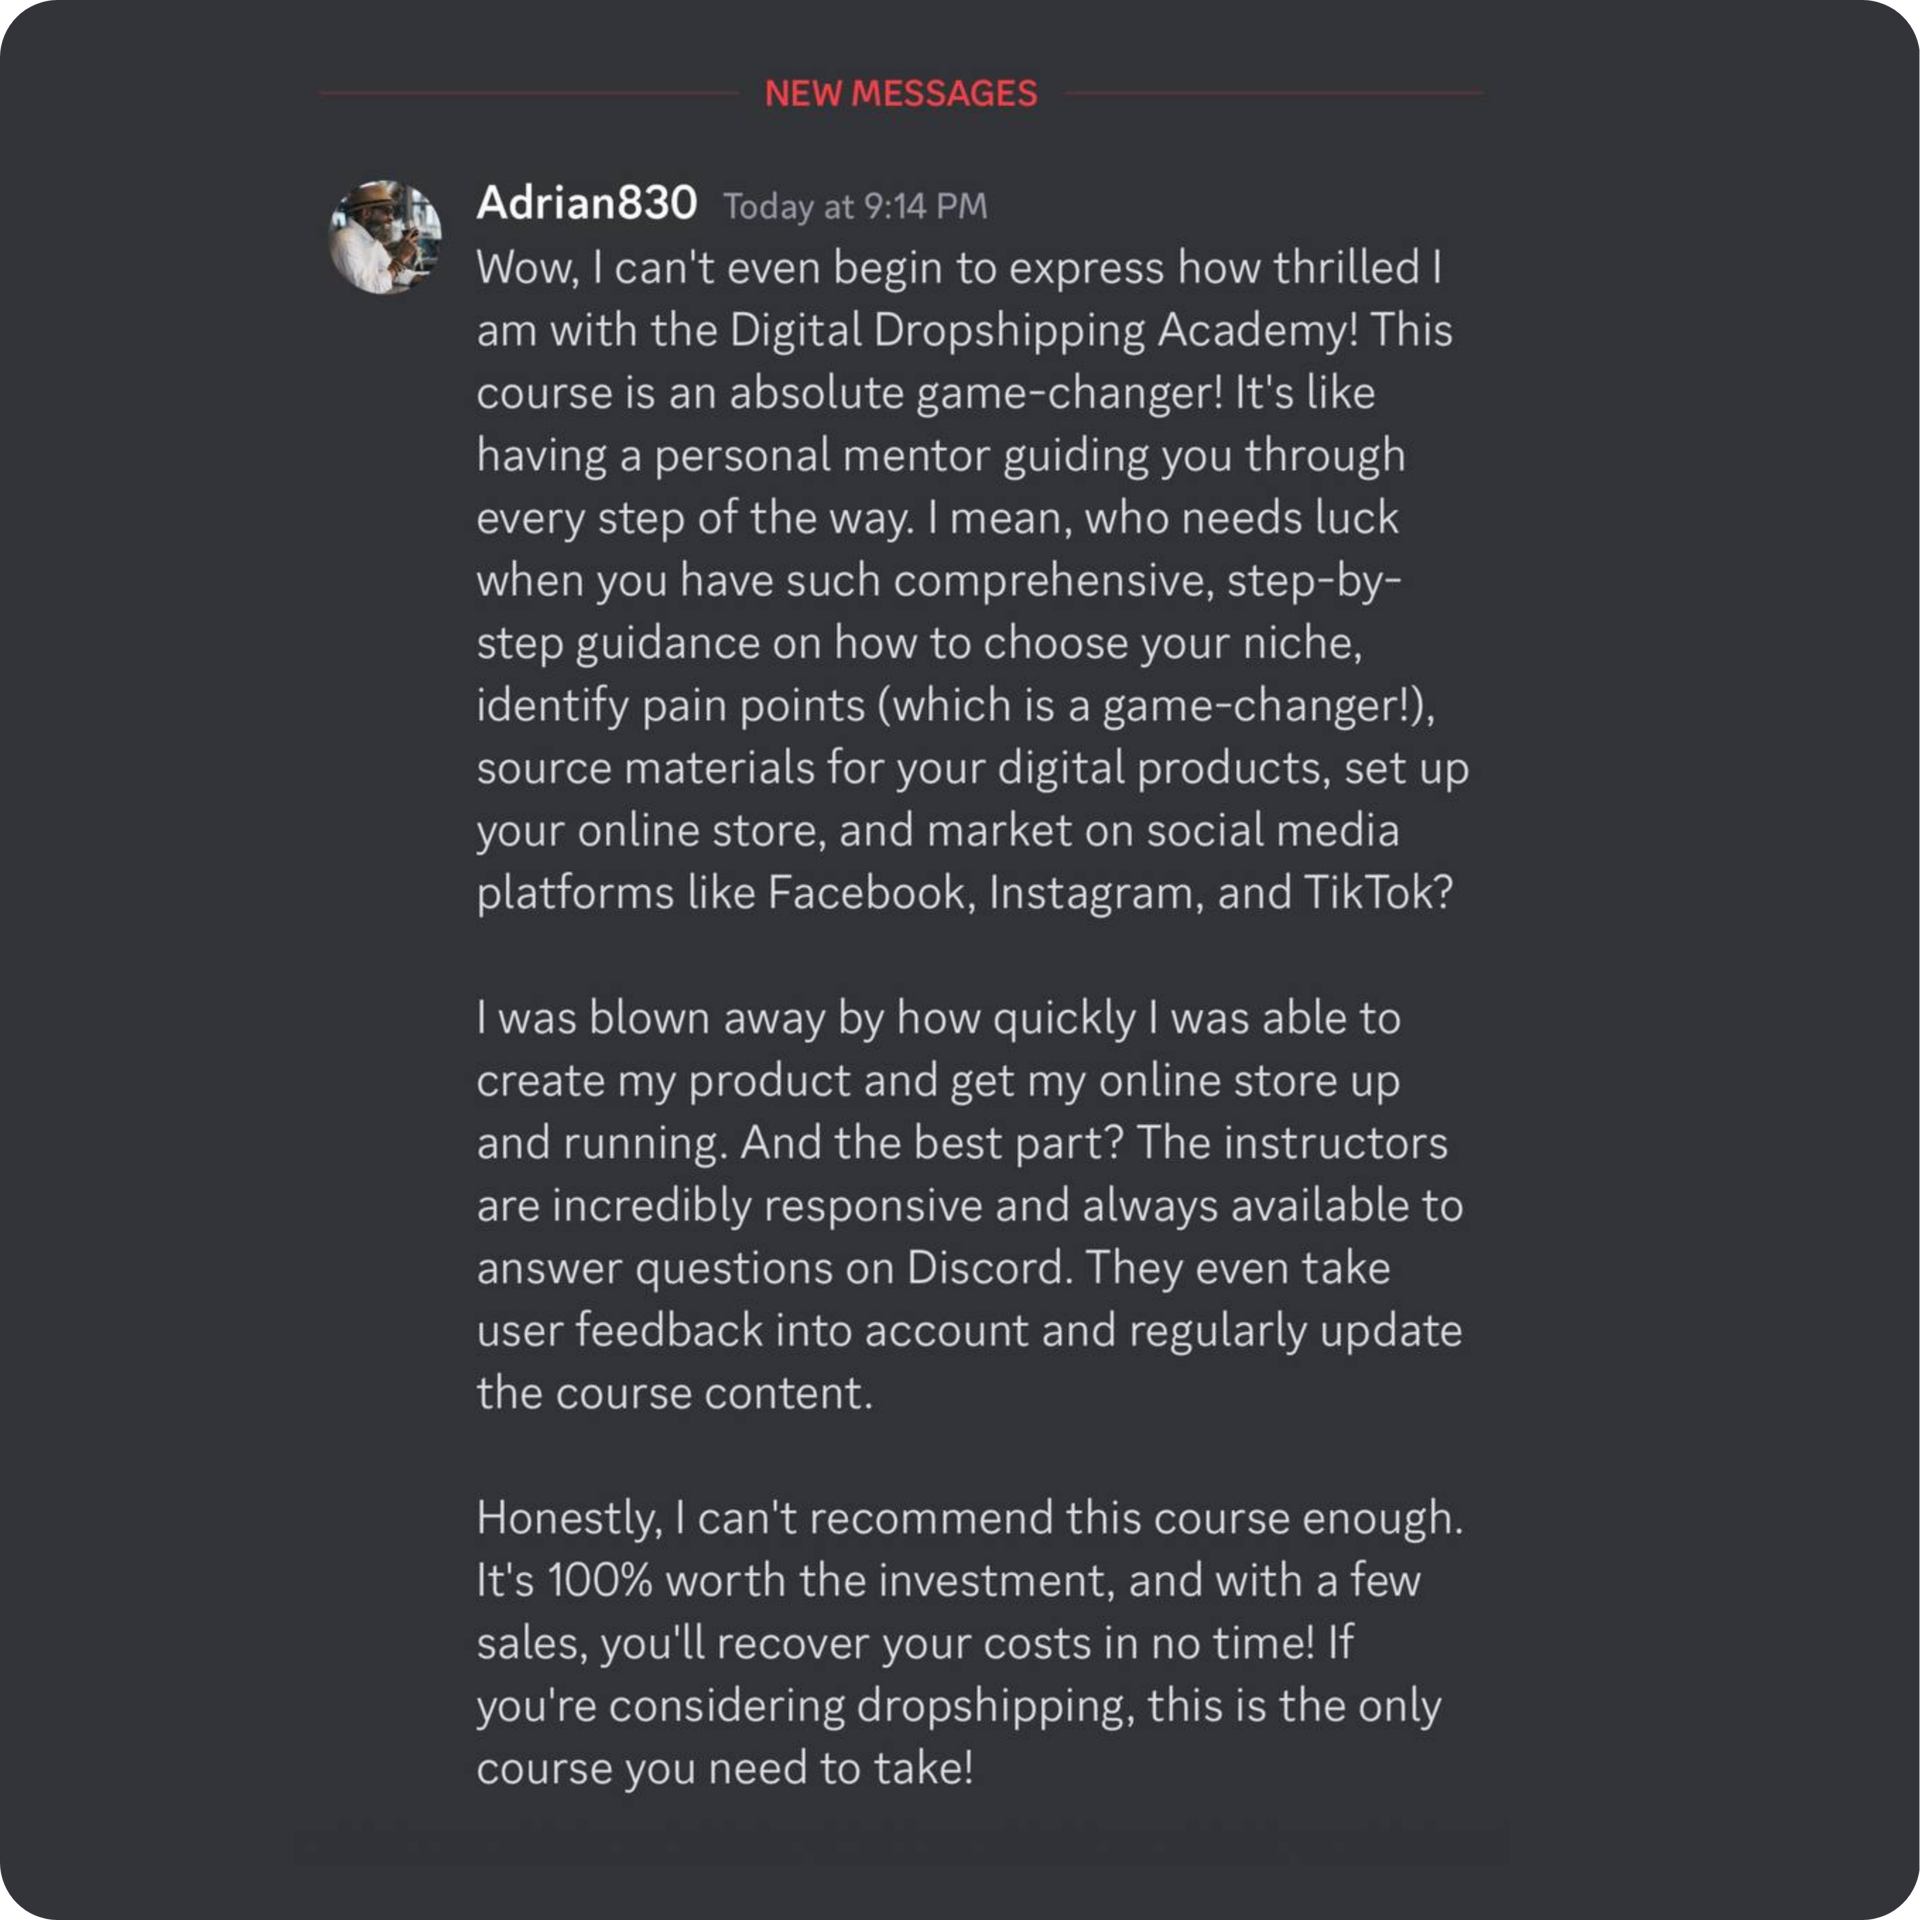The height and width of the screenshot is (1920, 1920).
Task: Click the red divider line left of NEW MESSAGES
Action: coord(529,93)
